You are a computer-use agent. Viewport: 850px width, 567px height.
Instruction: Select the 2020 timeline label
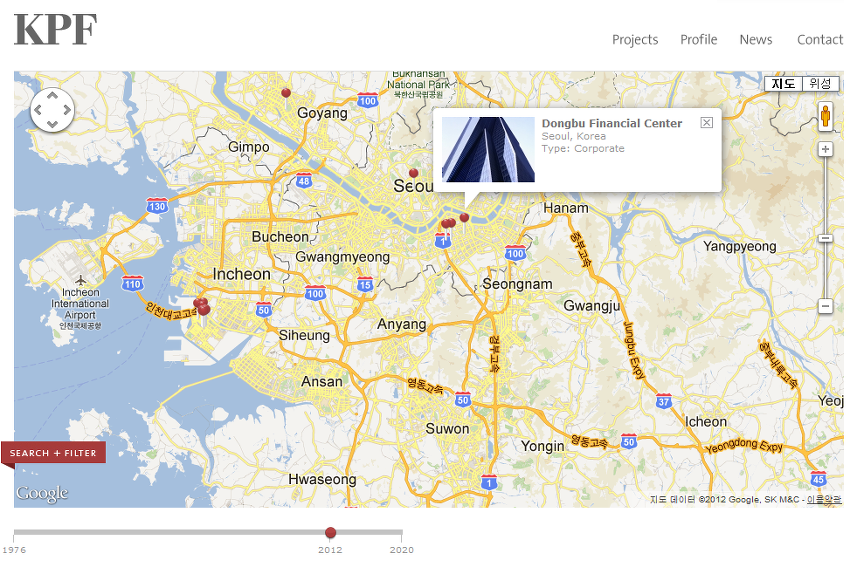pyautogui.click(x=401, y=550)
